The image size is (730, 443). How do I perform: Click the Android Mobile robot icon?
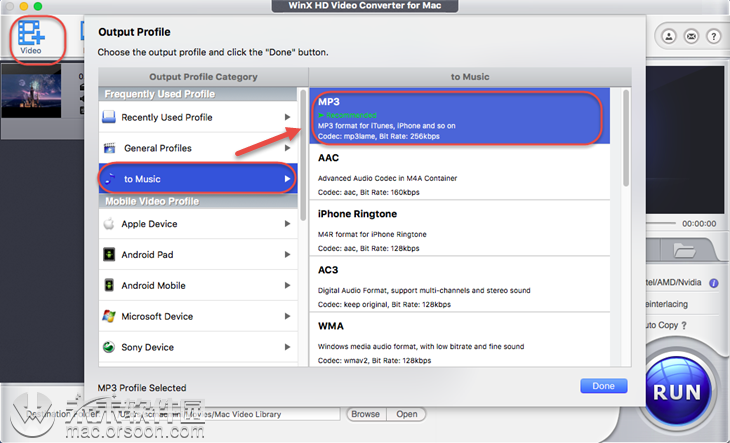(109, 285)
